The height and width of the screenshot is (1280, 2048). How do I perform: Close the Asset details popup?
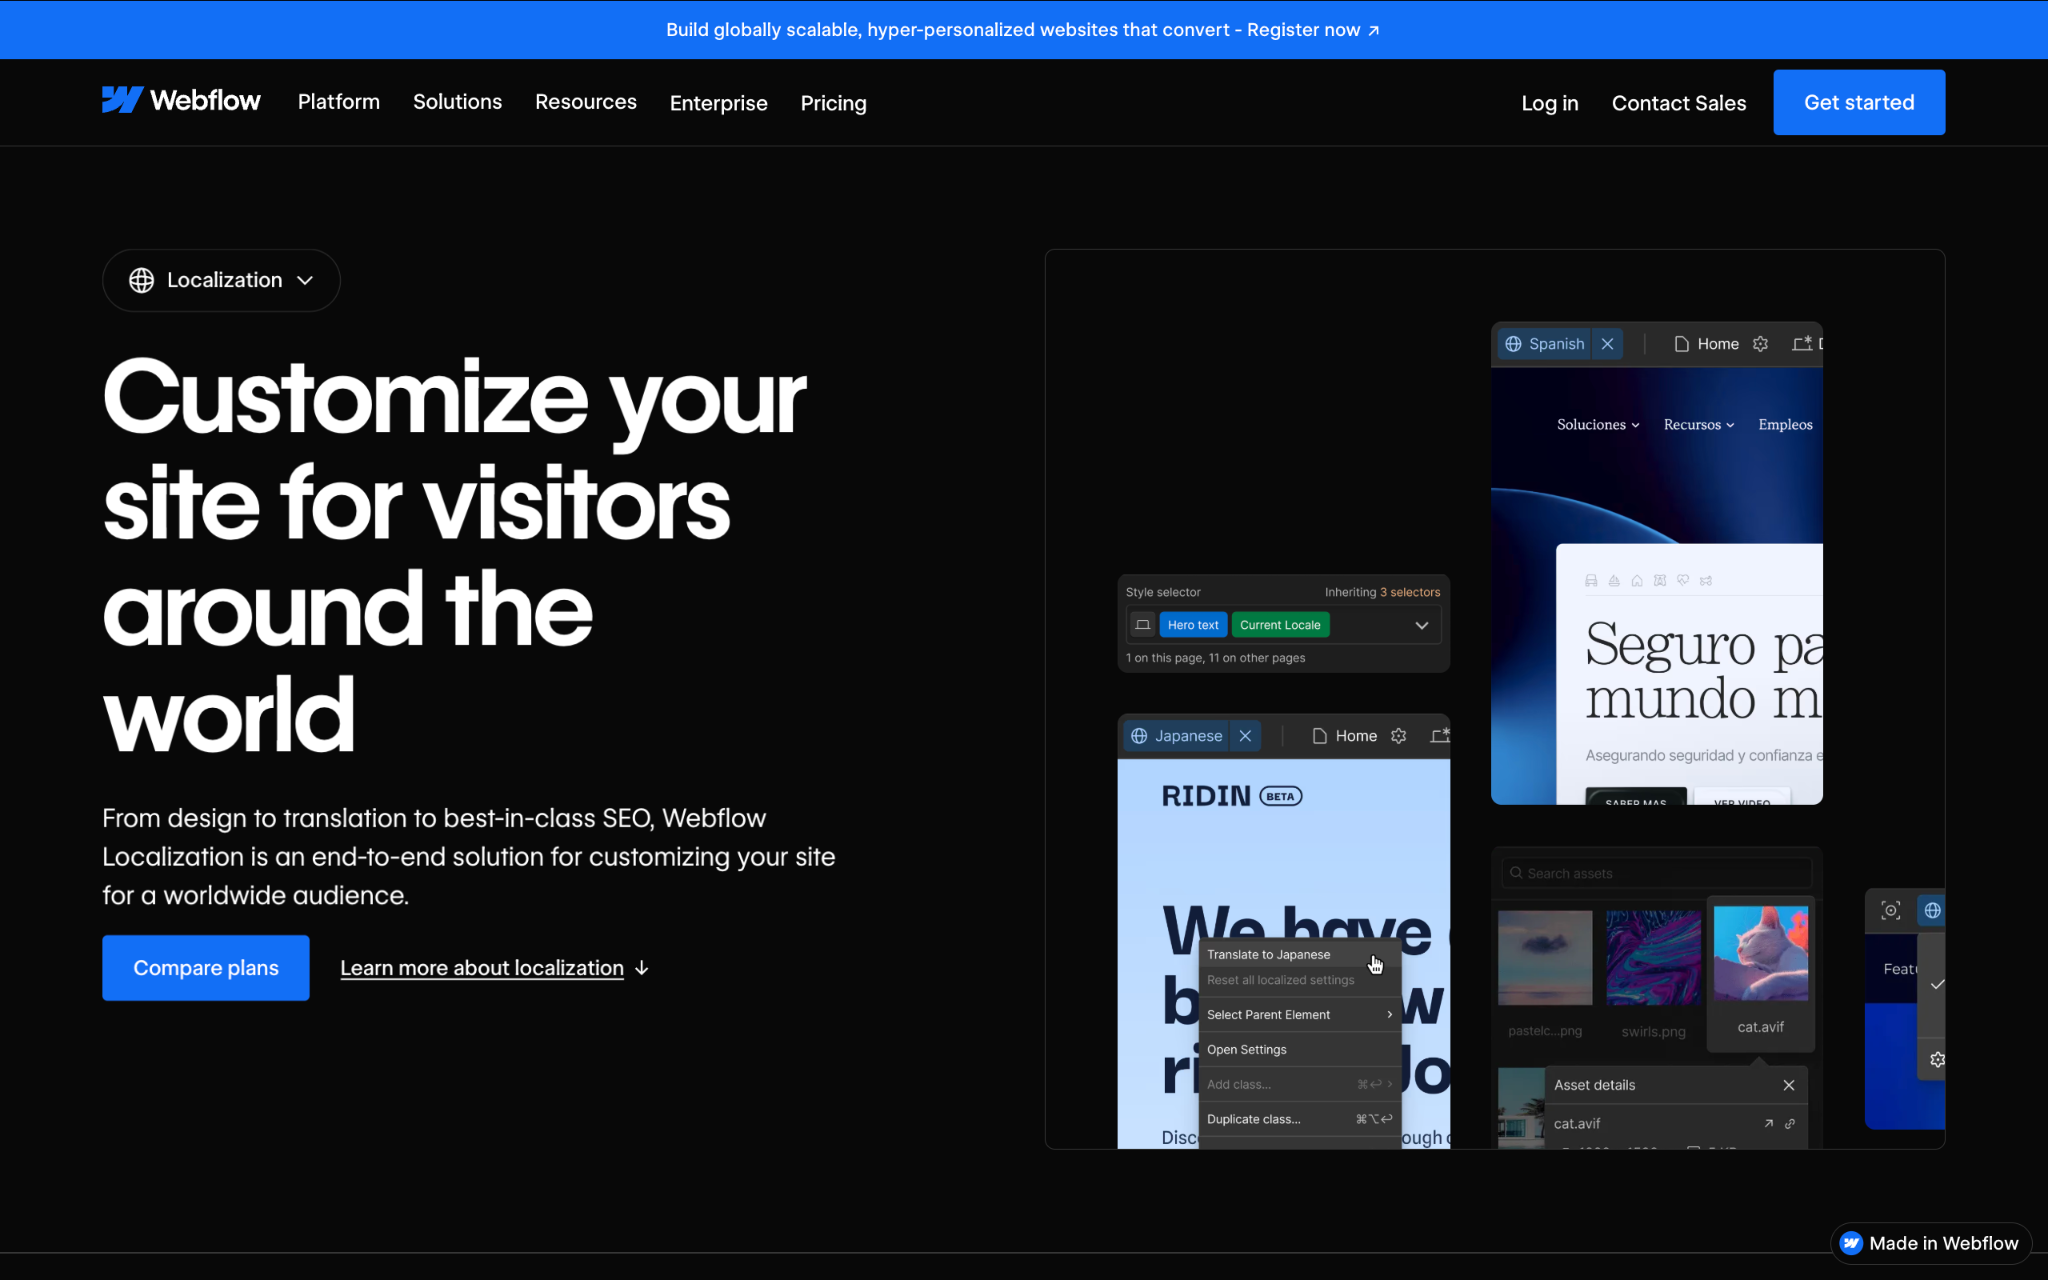pyautogui.click(x=1788, y=1085)
